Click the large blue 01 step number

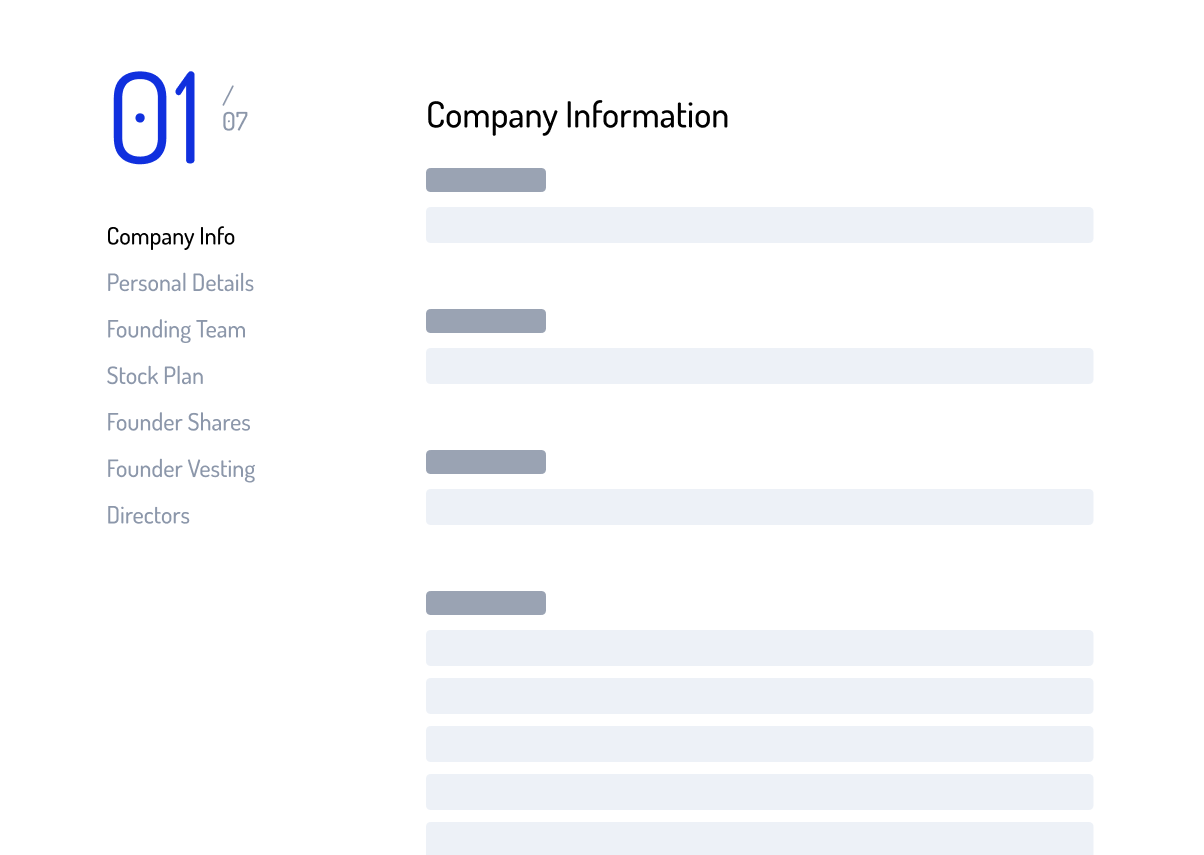pos(154,117)
